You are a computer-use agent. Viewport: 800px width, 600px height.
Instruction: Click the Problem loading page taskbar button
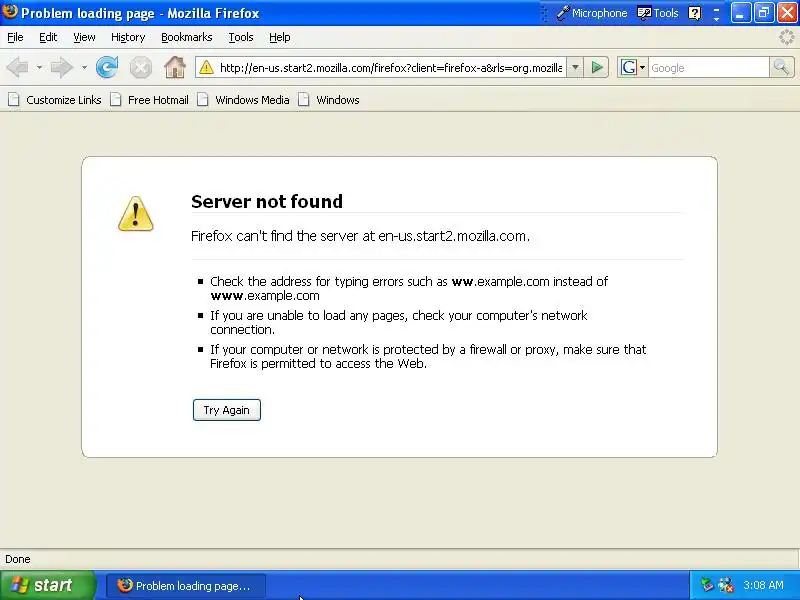pyautogui.click(x=186, y=586)
